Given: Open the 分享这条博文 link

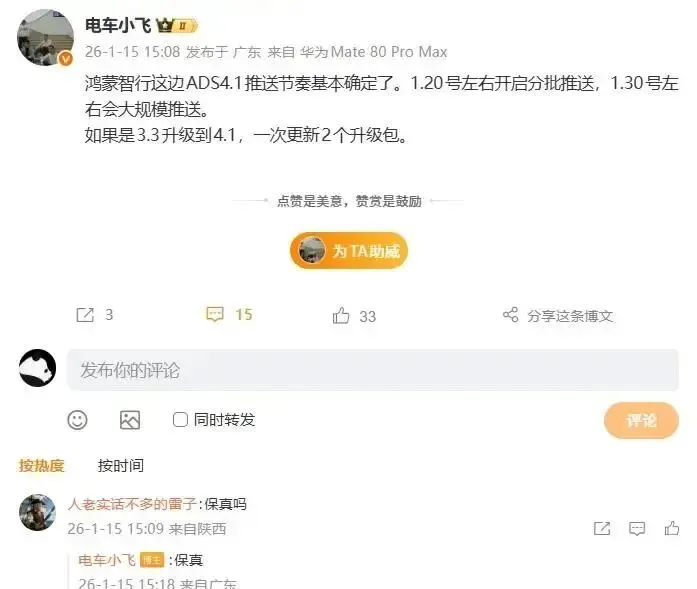Looking at the screenshot, I should [x=570, y=316].
